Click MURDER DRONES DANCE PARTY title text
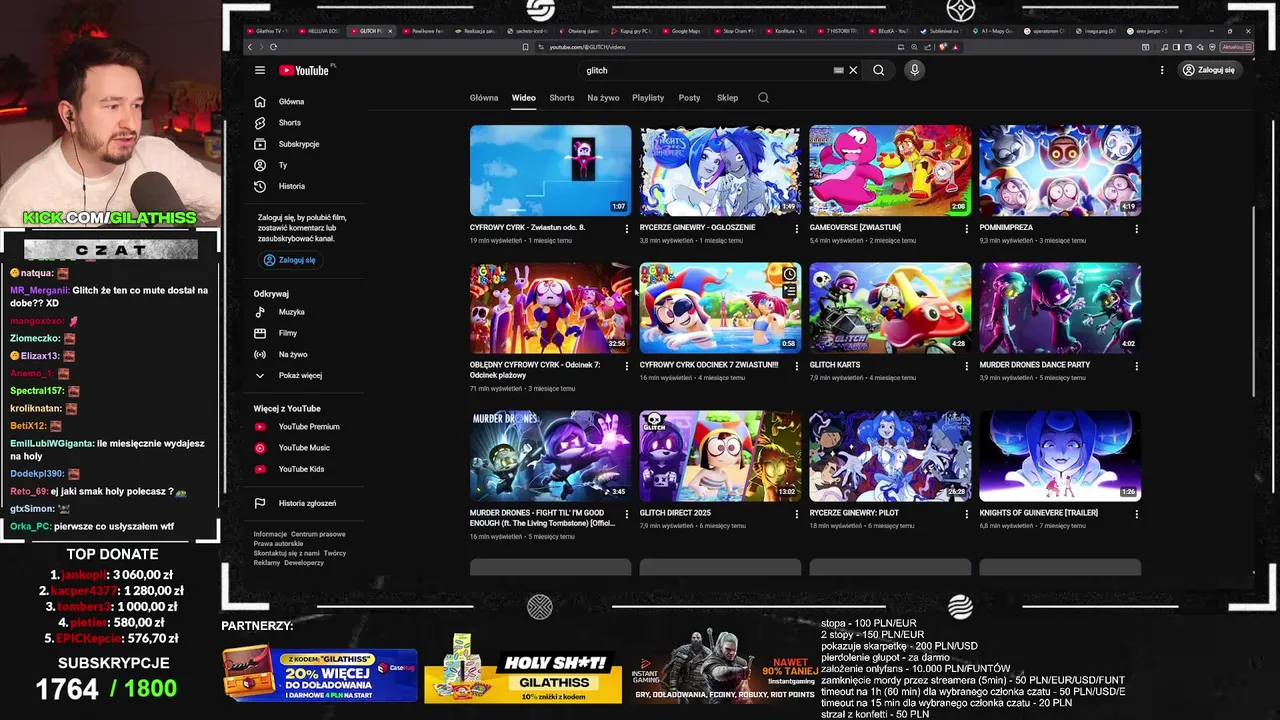 tap(1034, 365)
